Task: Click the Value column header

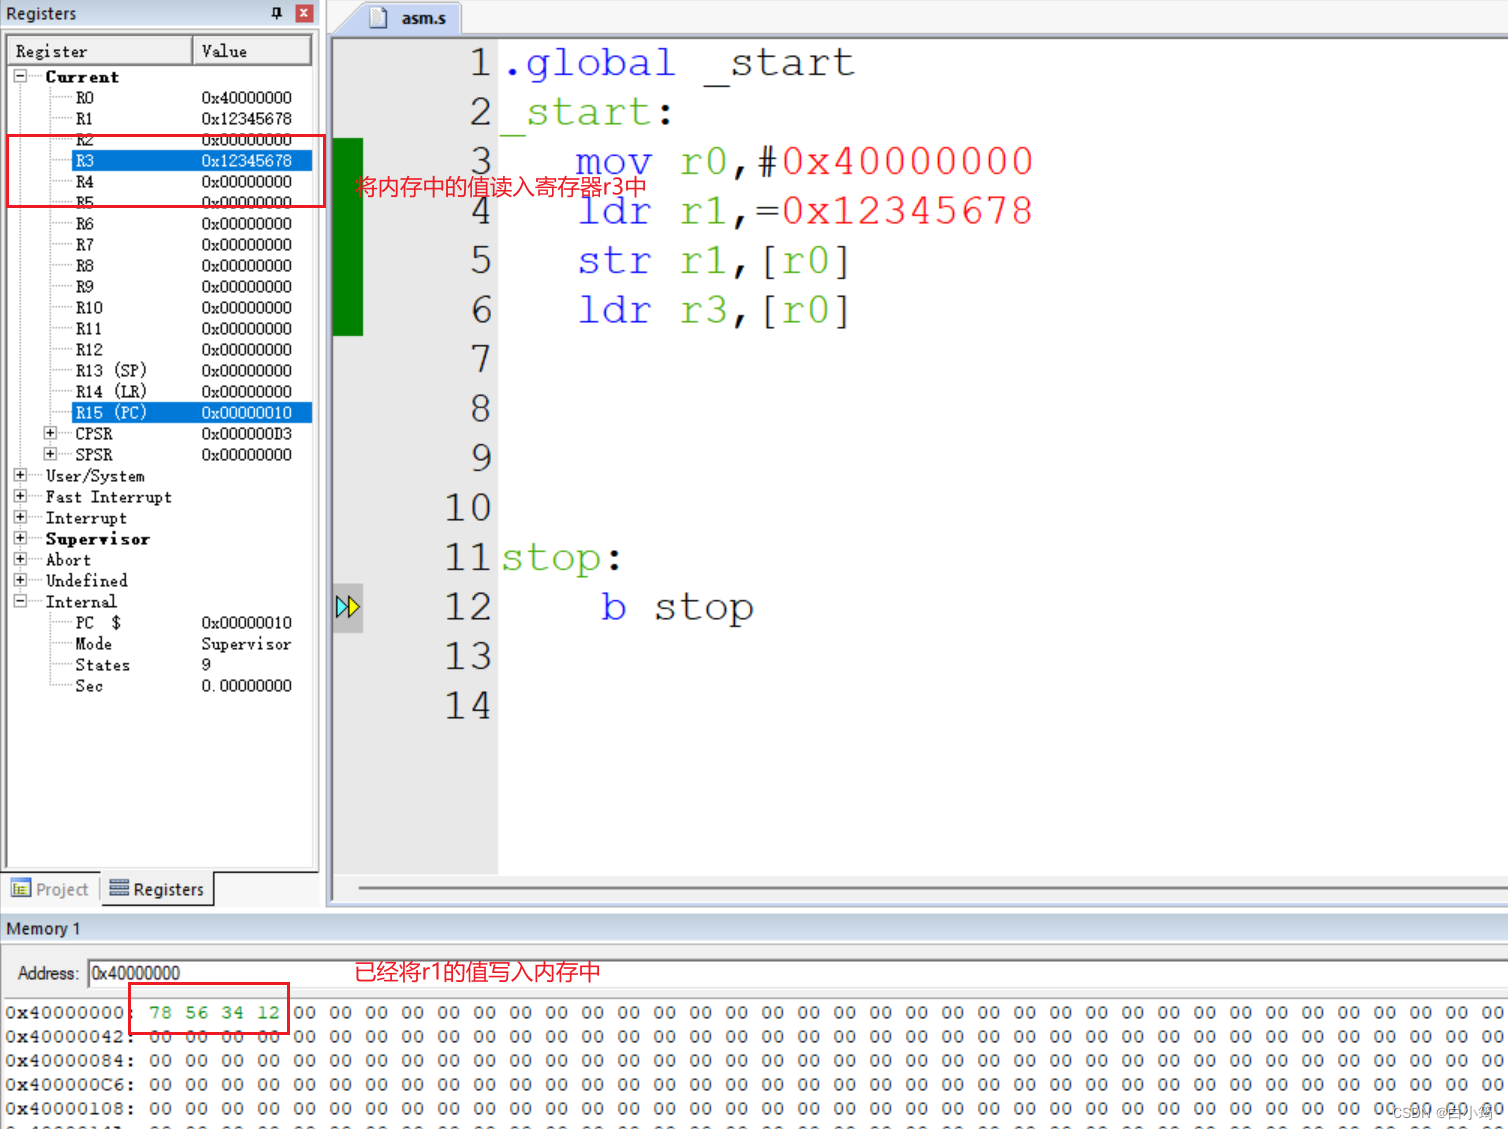Action: pyautogui.click(x=251, y=51)
